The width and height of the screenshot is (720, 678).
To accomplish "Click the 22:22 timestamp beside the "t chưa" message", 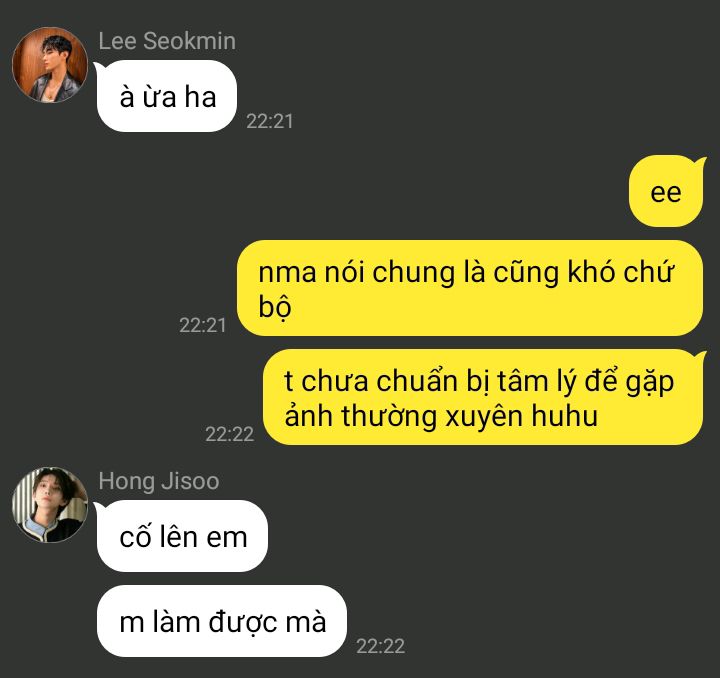I will (x=229, y=434).
